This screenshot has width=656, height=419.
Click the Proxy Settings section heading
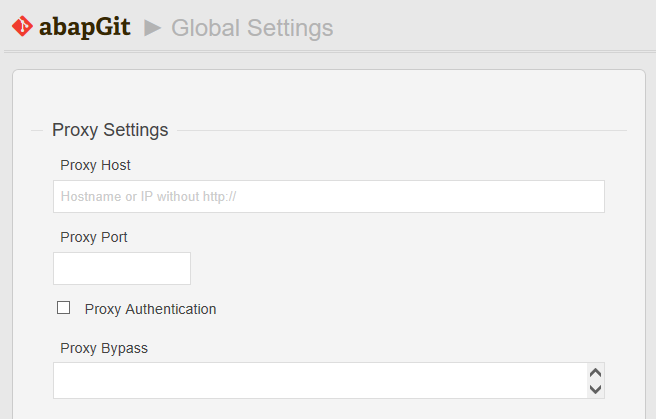[110, 130]
